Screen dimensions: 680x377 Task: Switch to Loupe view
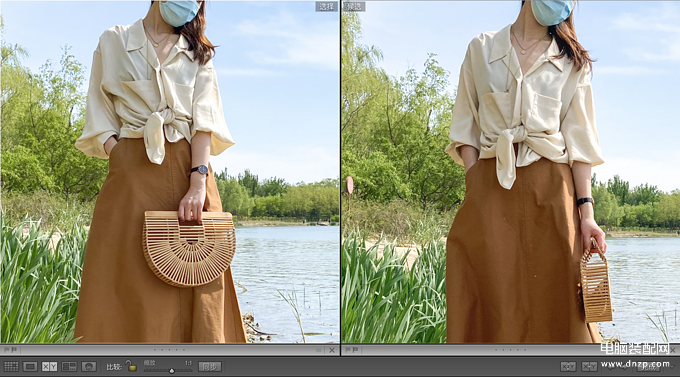pos(30,367)
